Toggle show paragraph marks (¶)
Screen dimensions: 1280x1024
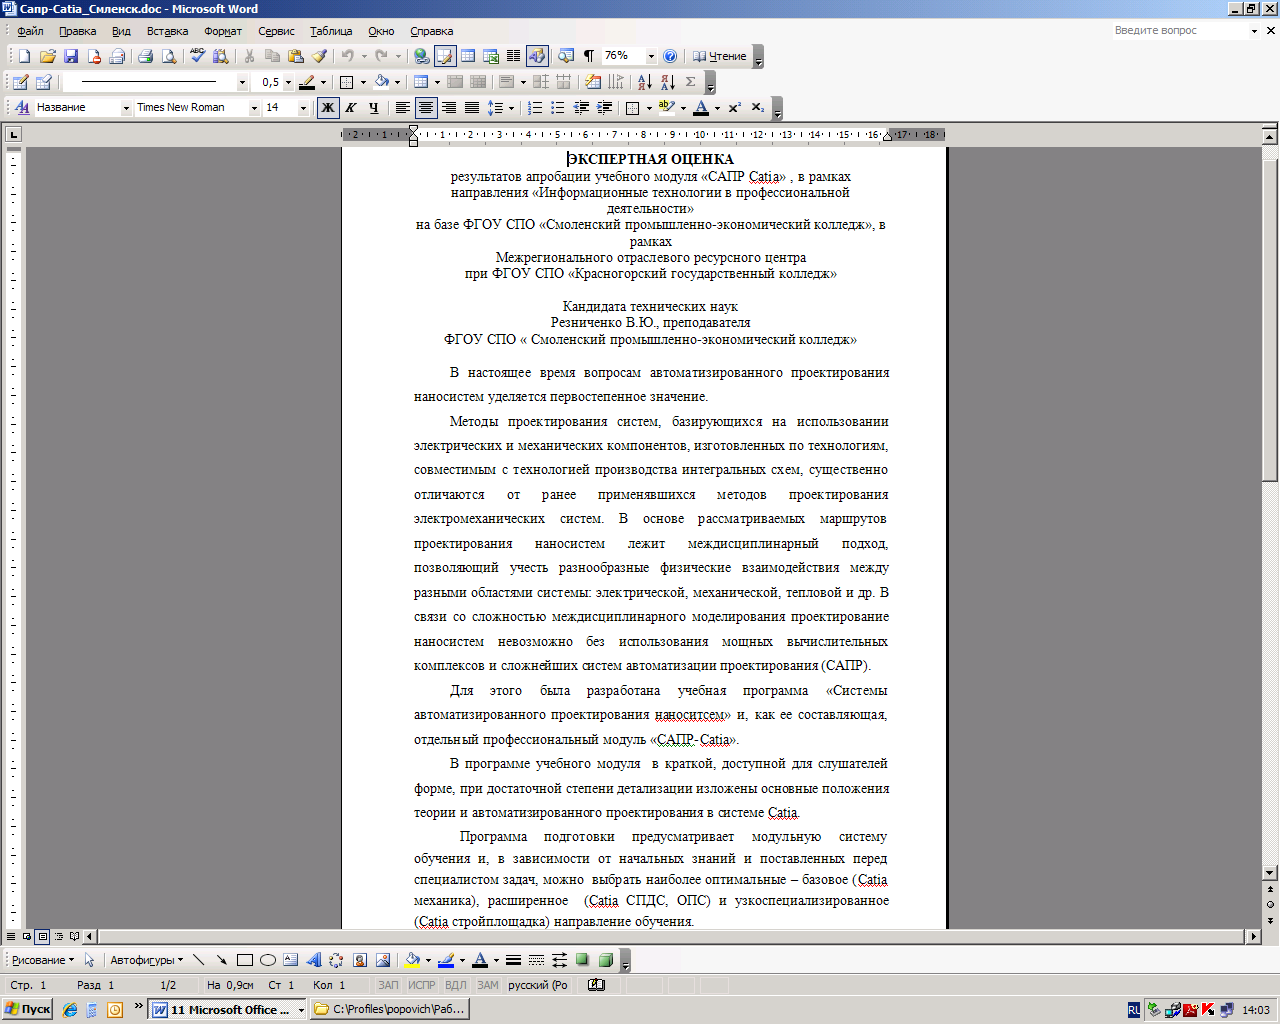589,57
